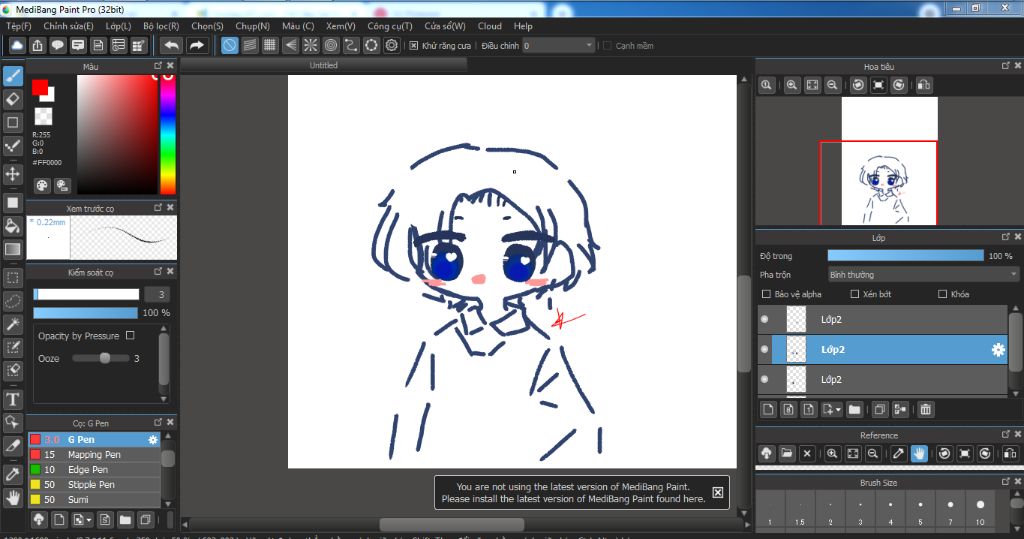
Task: Open settings gear for selected Lớp2 layer
Action: [x=998, y=350]
